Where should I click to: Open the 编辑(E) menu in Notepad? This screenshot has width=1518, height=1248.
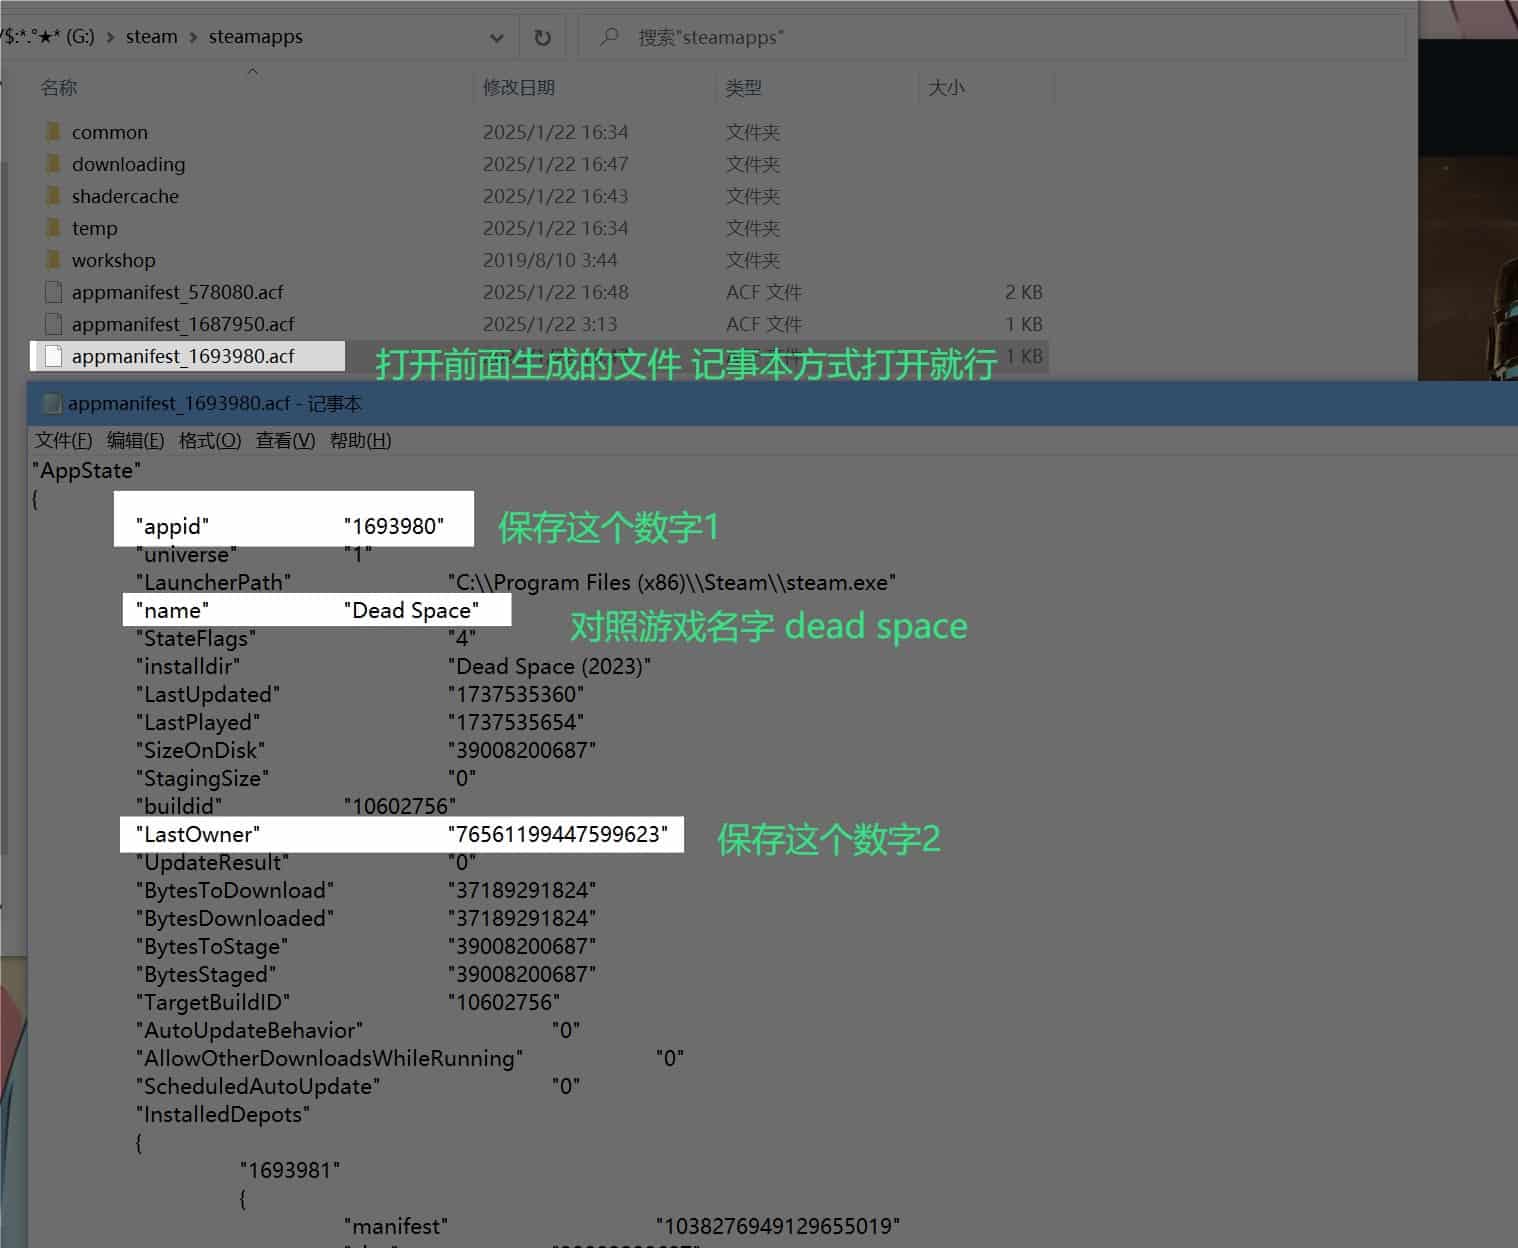135,440
